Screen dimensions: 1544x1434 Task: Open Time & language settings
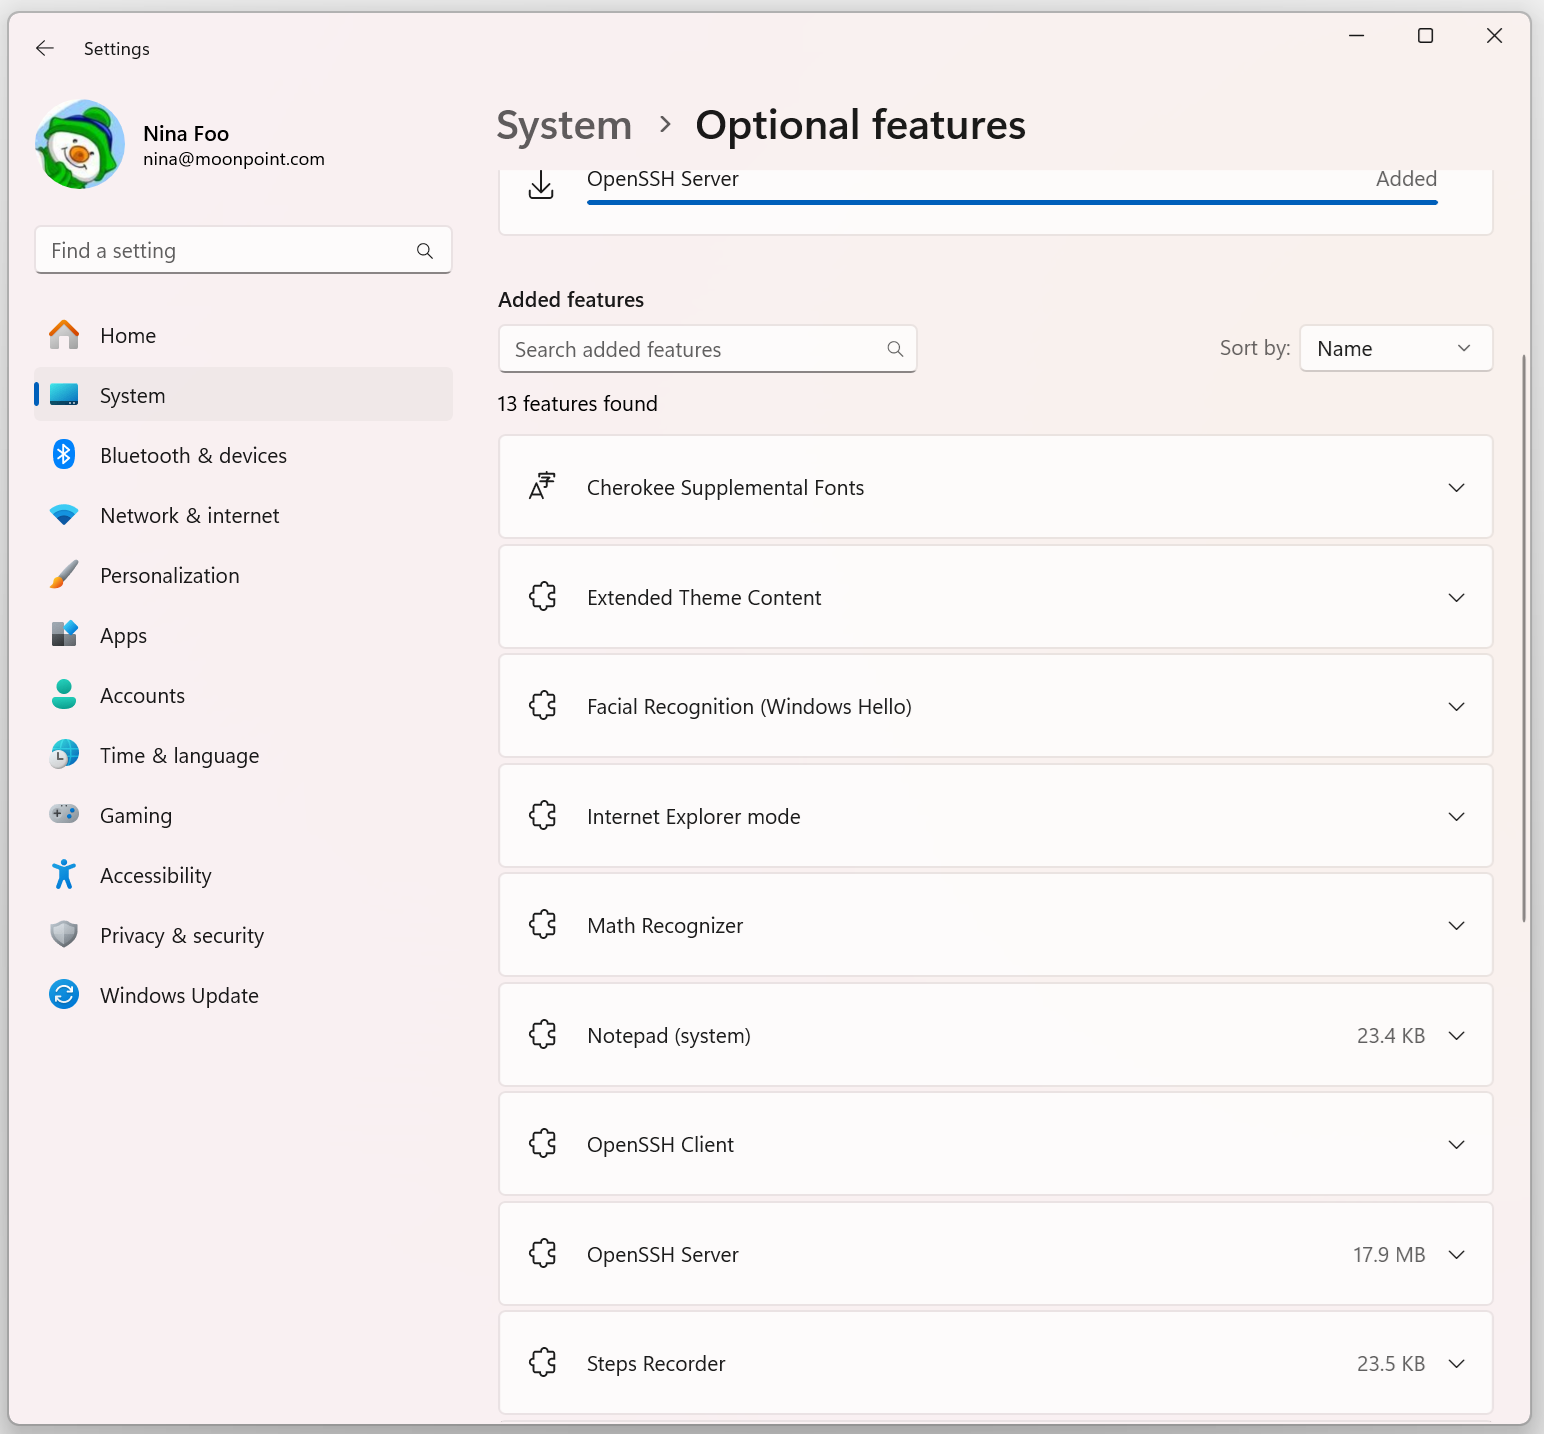[x=243, y=755]
